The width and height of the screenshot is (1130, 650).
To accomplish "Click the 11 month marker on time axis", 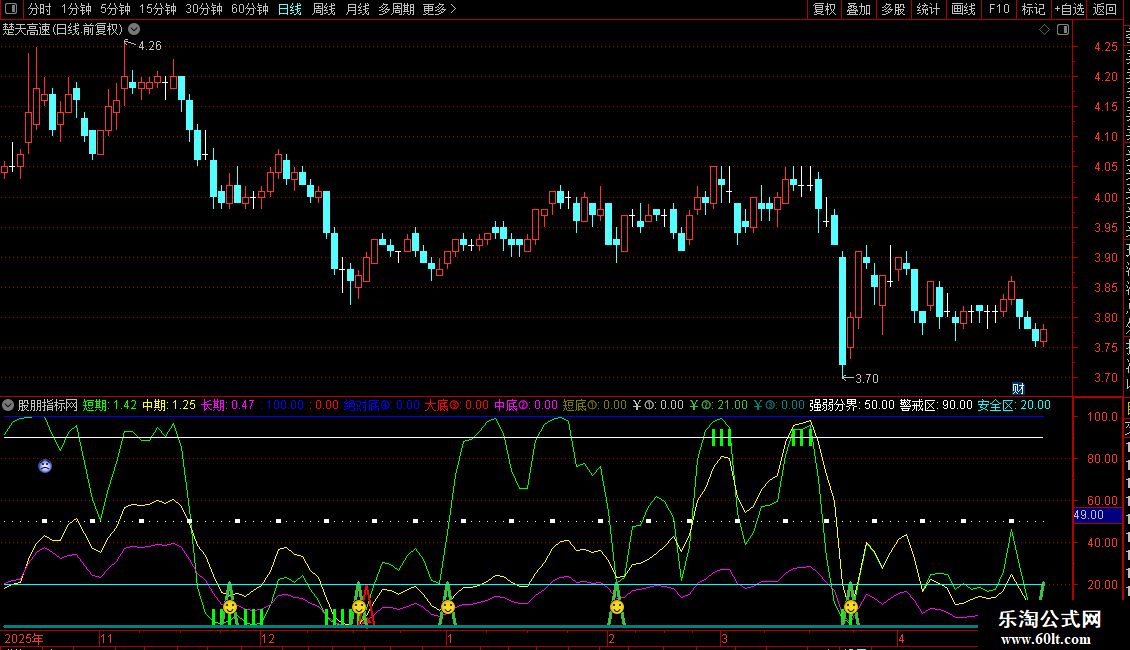I will (x=107, y=638).
